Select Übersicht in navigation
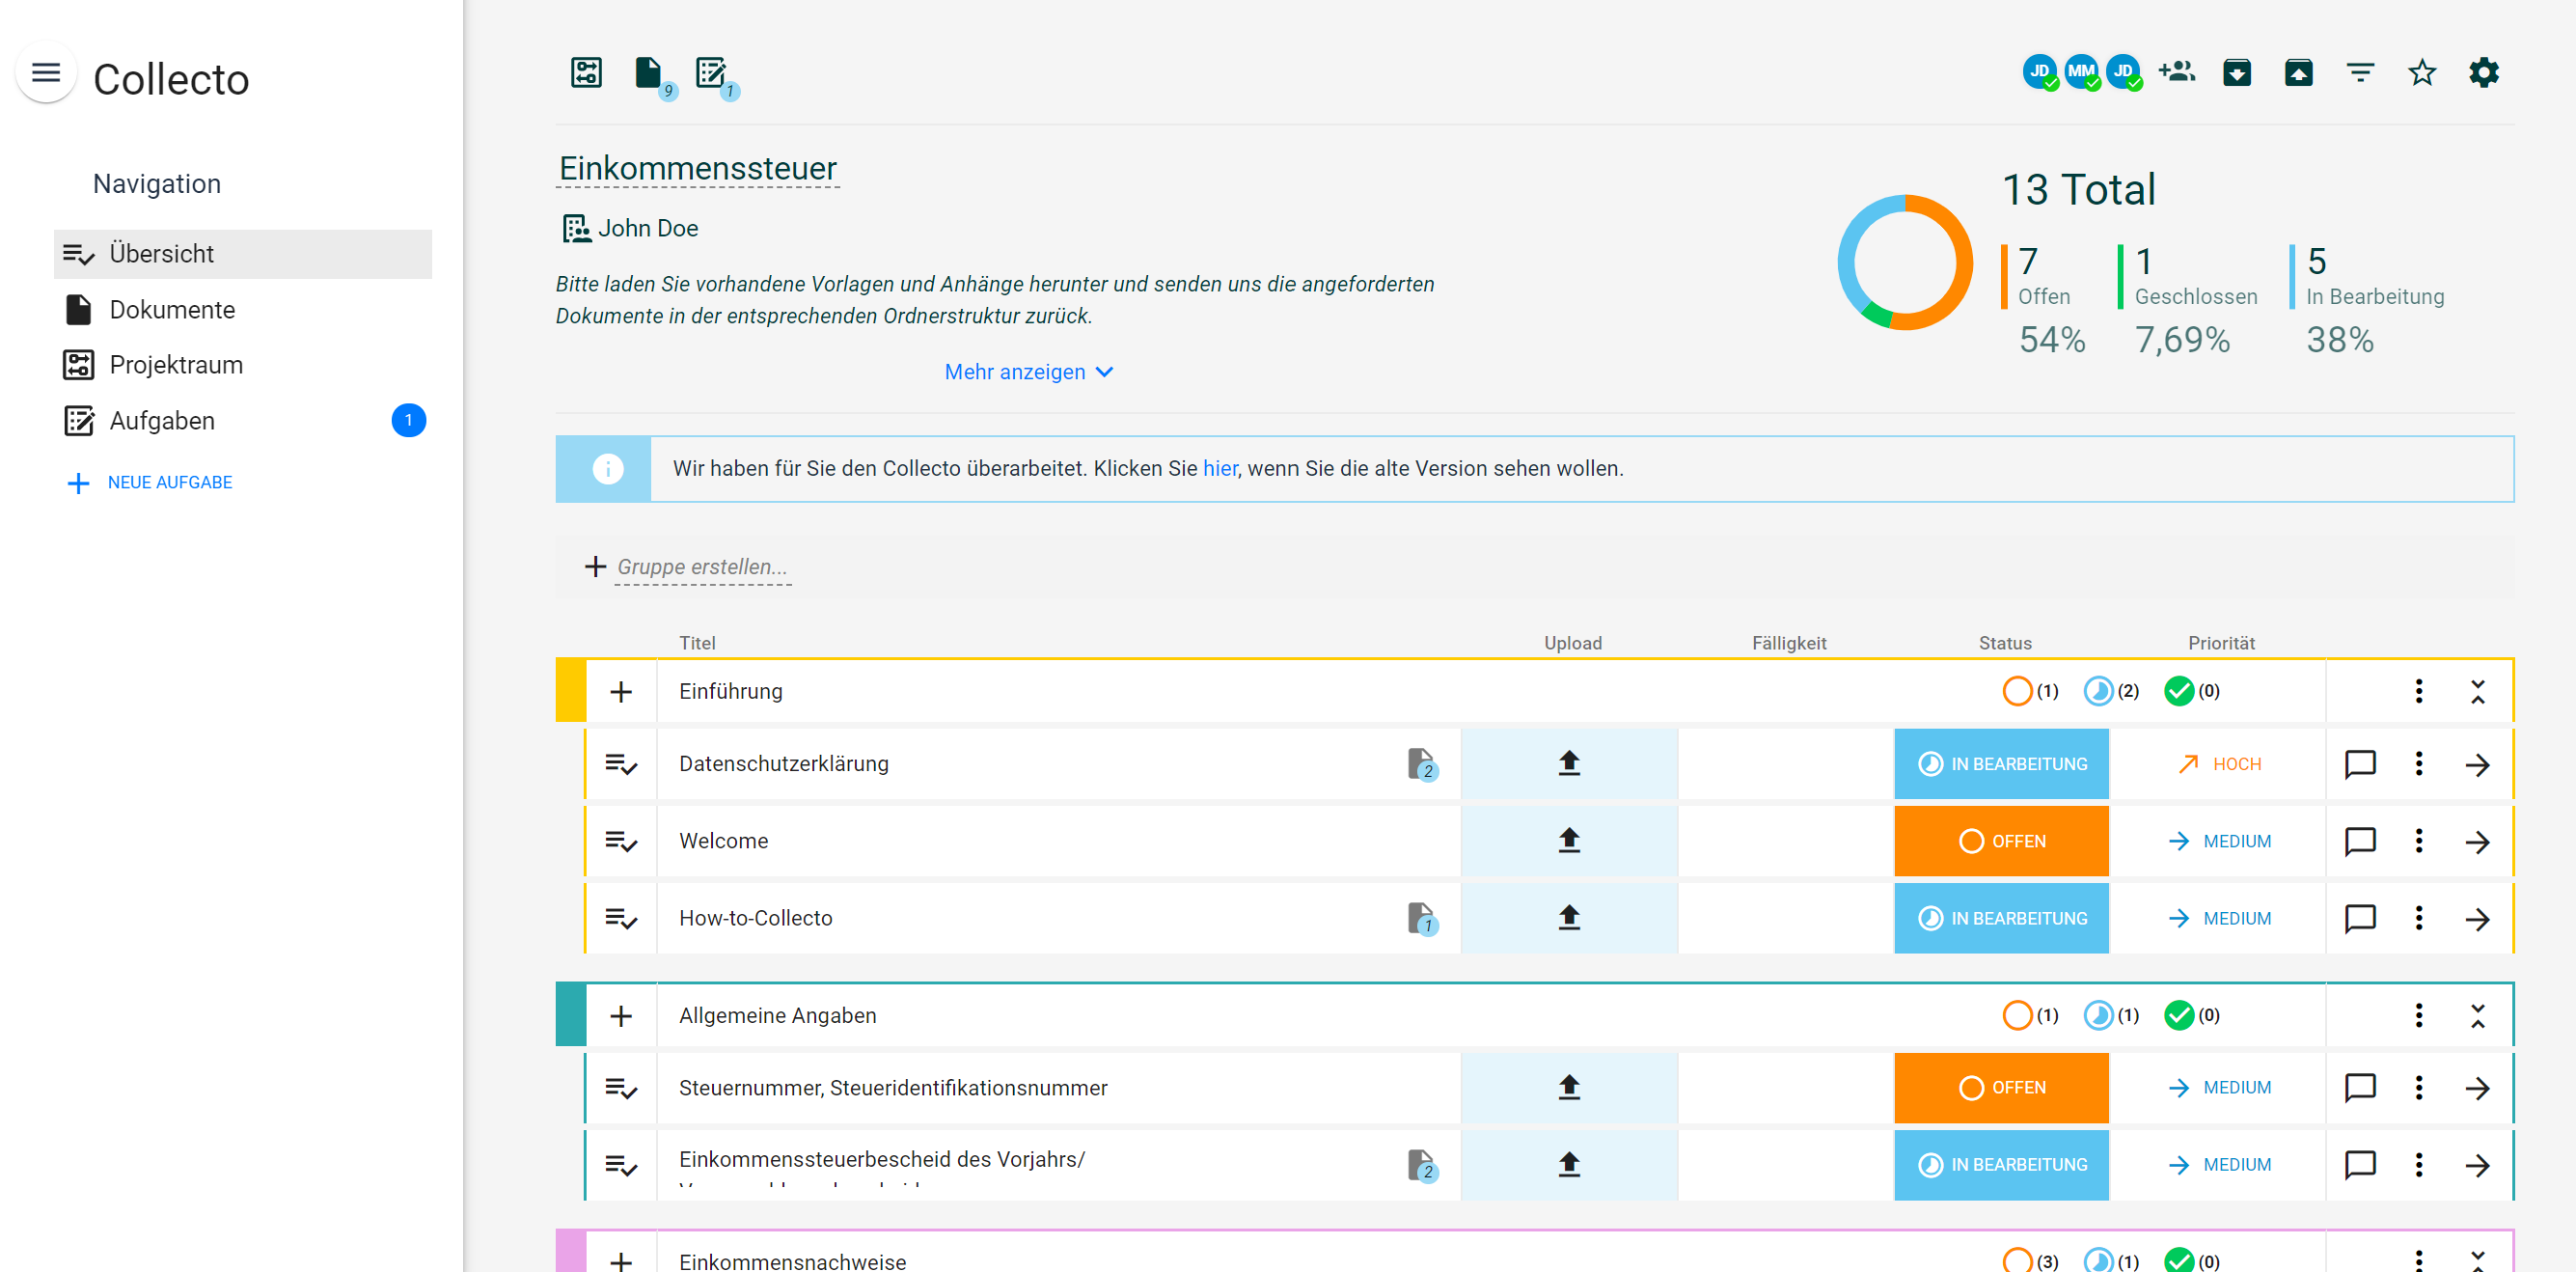The height and width of the screenshot is (1272, 2576). pyautogui.click(x=243, y=254)
